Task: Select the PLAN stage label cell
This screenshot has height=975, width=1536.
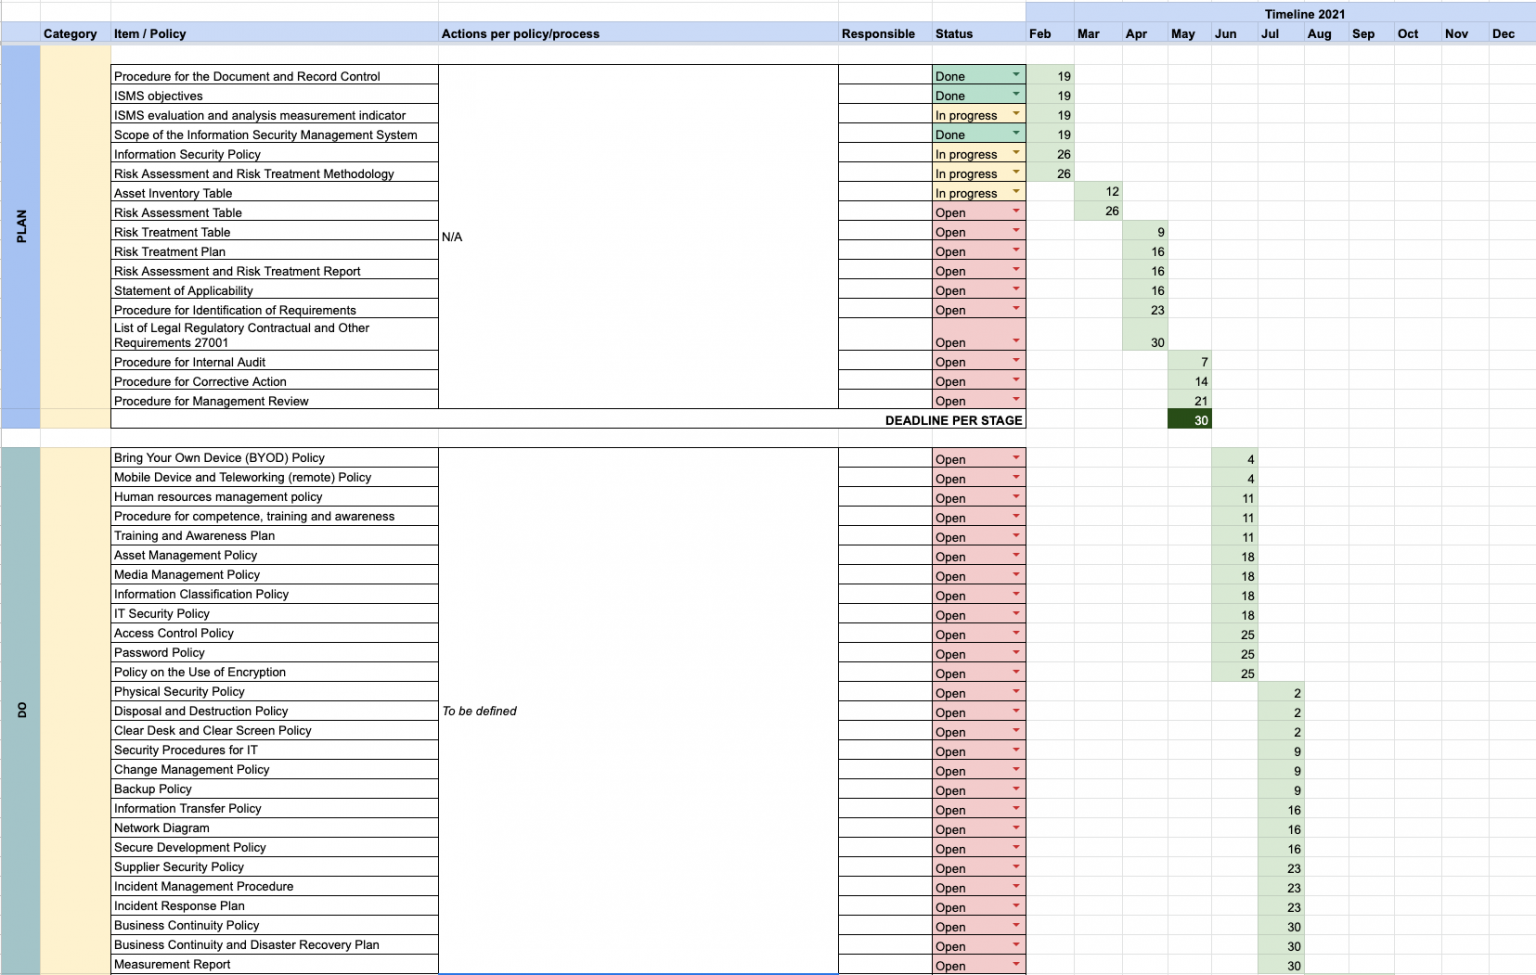Action: point(21,226)
